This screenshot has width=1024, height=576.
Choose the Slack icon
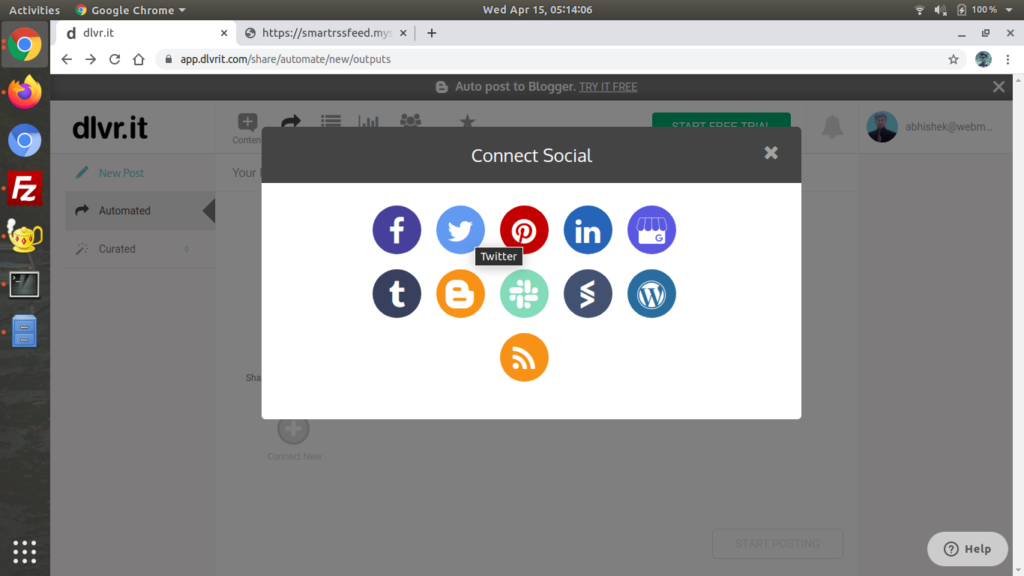click(x=524, y=294)
